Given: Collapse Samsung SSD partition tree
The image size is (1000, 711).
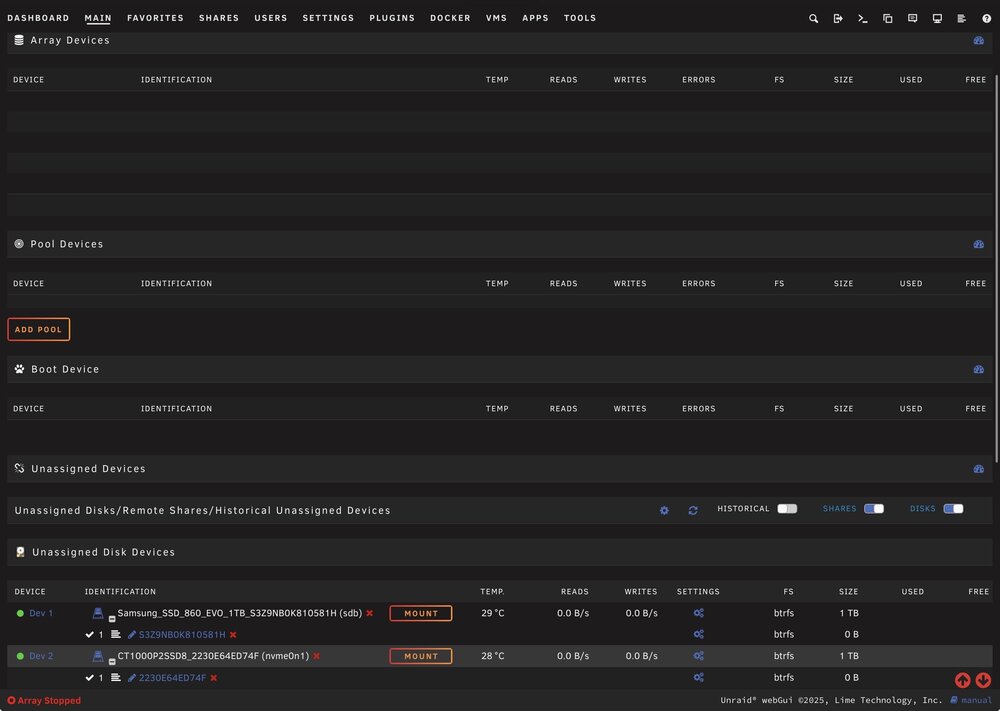Looking at the screenshot, I should (112, 619).
